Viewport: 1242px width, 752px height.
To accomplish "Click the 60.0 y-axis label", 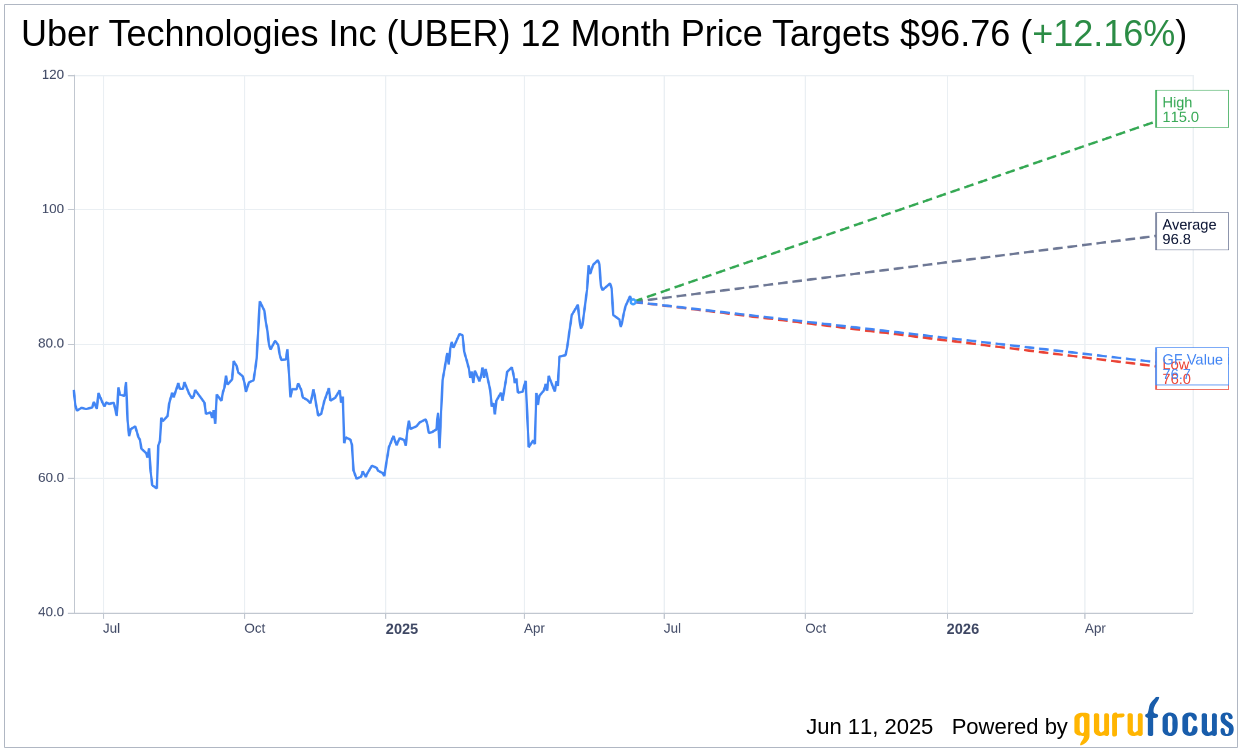I will (51, 478).
